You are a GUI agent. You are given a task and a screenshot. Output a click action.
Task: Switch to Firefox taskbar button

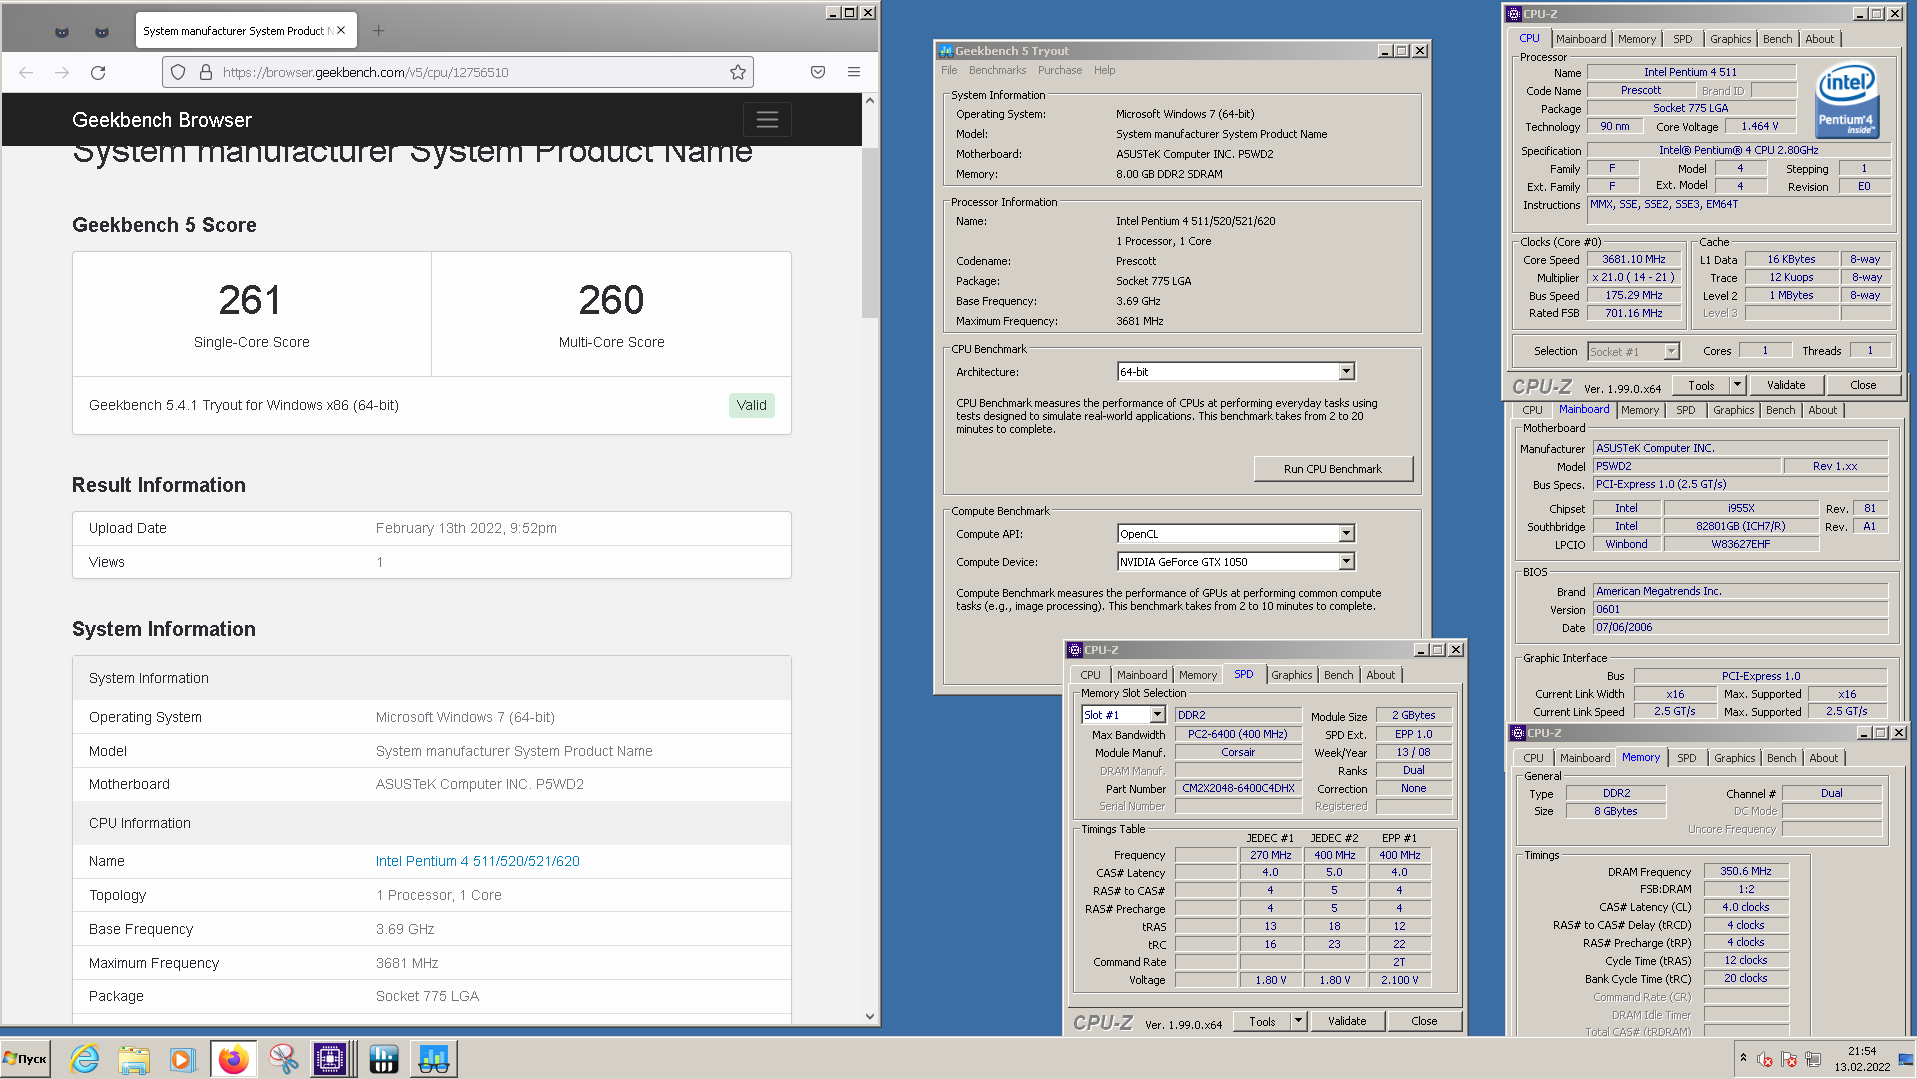point(234,1059)
